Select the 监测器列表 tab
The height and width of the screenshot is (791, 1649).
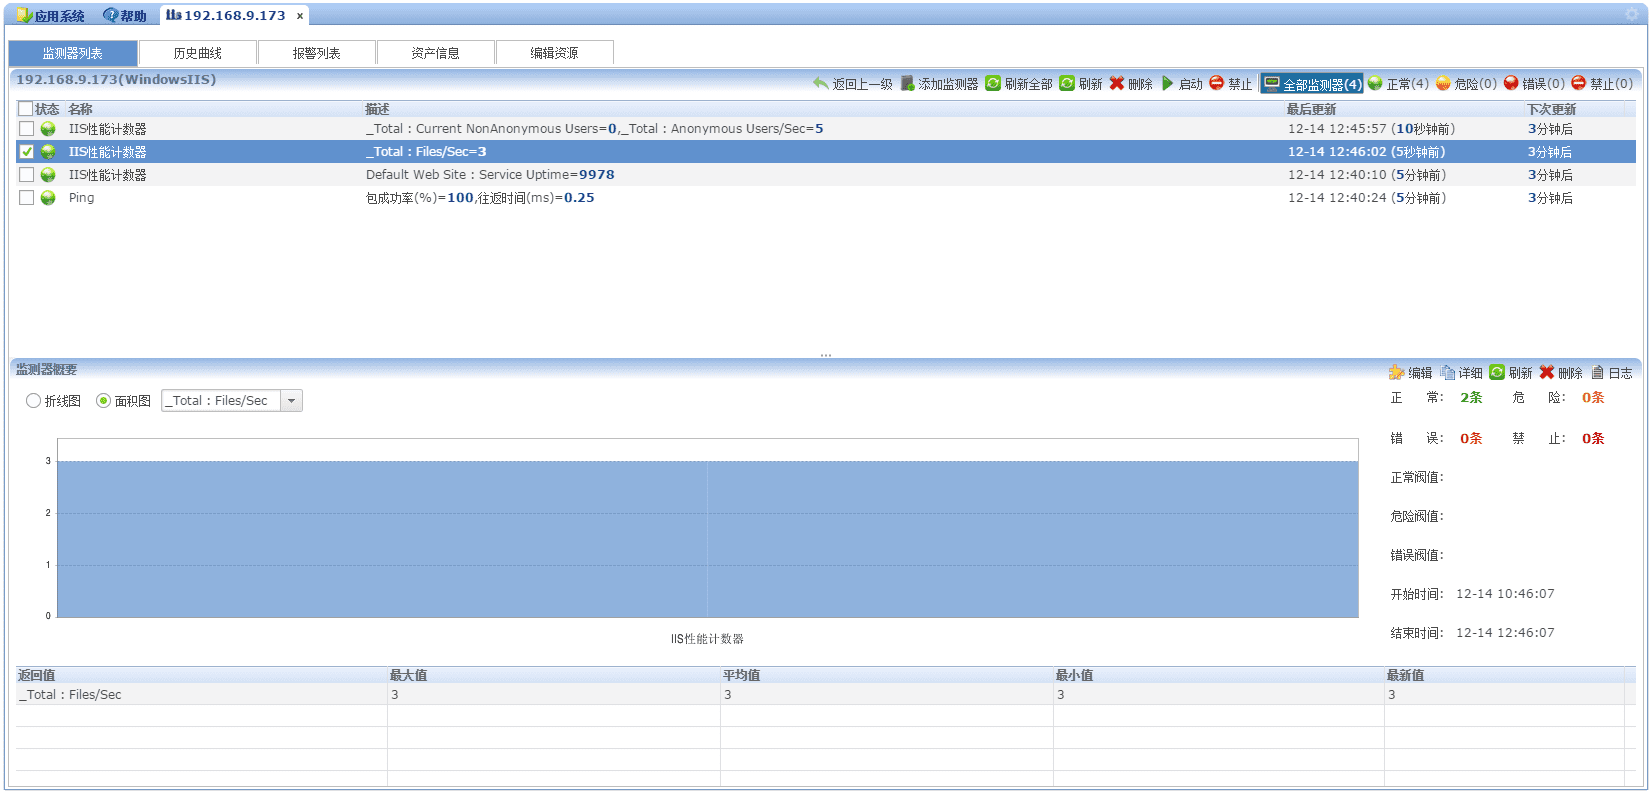[x=73, y=53]
